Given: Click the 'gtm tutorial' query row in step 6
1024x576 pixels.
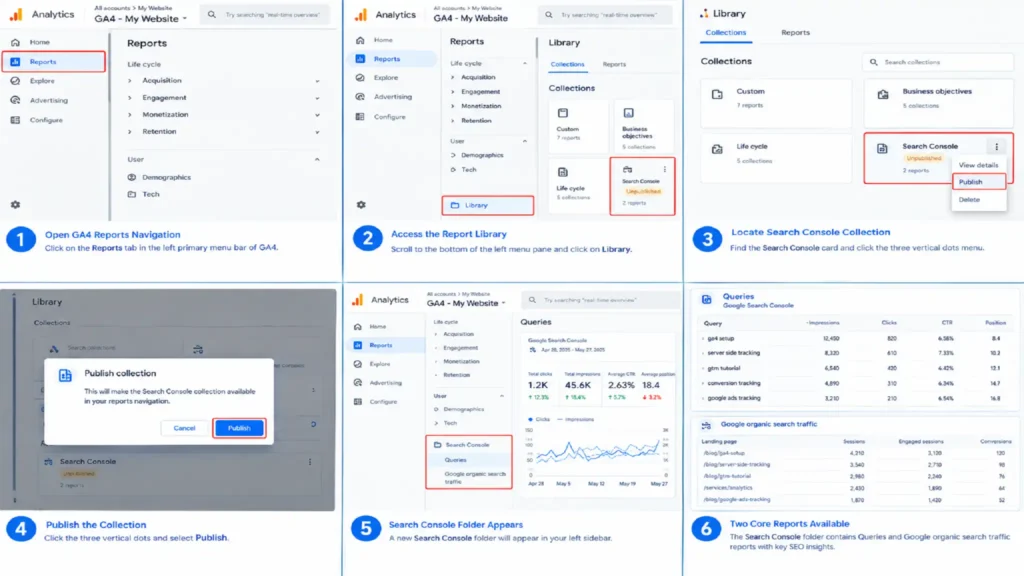Looking at the screenshot, I should click(x=854, y=368).
